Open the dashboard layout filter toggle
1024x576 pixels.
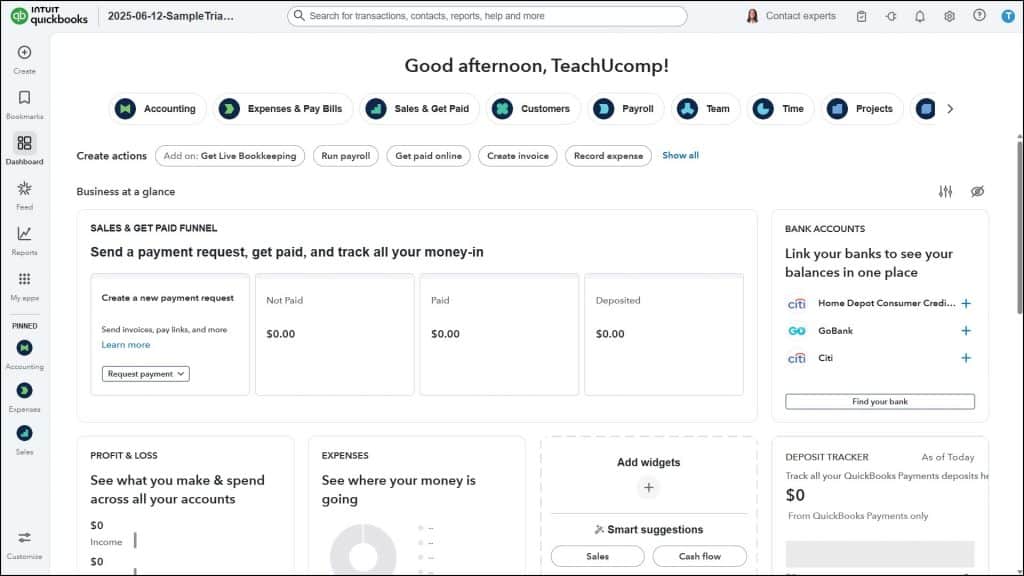(946, 191)
